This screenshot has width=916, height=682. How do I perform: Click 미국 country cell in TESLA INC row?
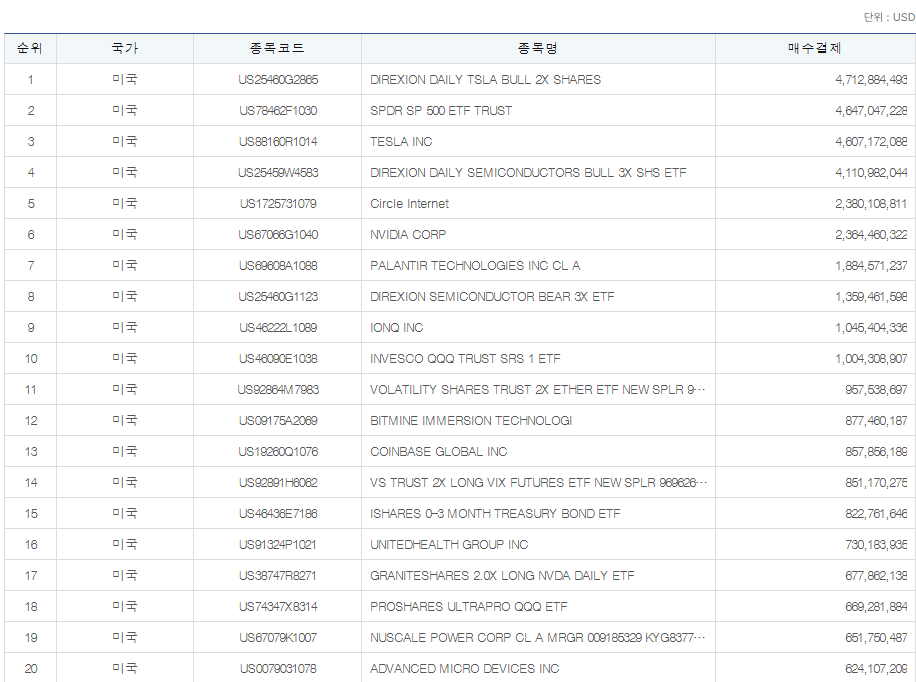click(x=125, y=141)
